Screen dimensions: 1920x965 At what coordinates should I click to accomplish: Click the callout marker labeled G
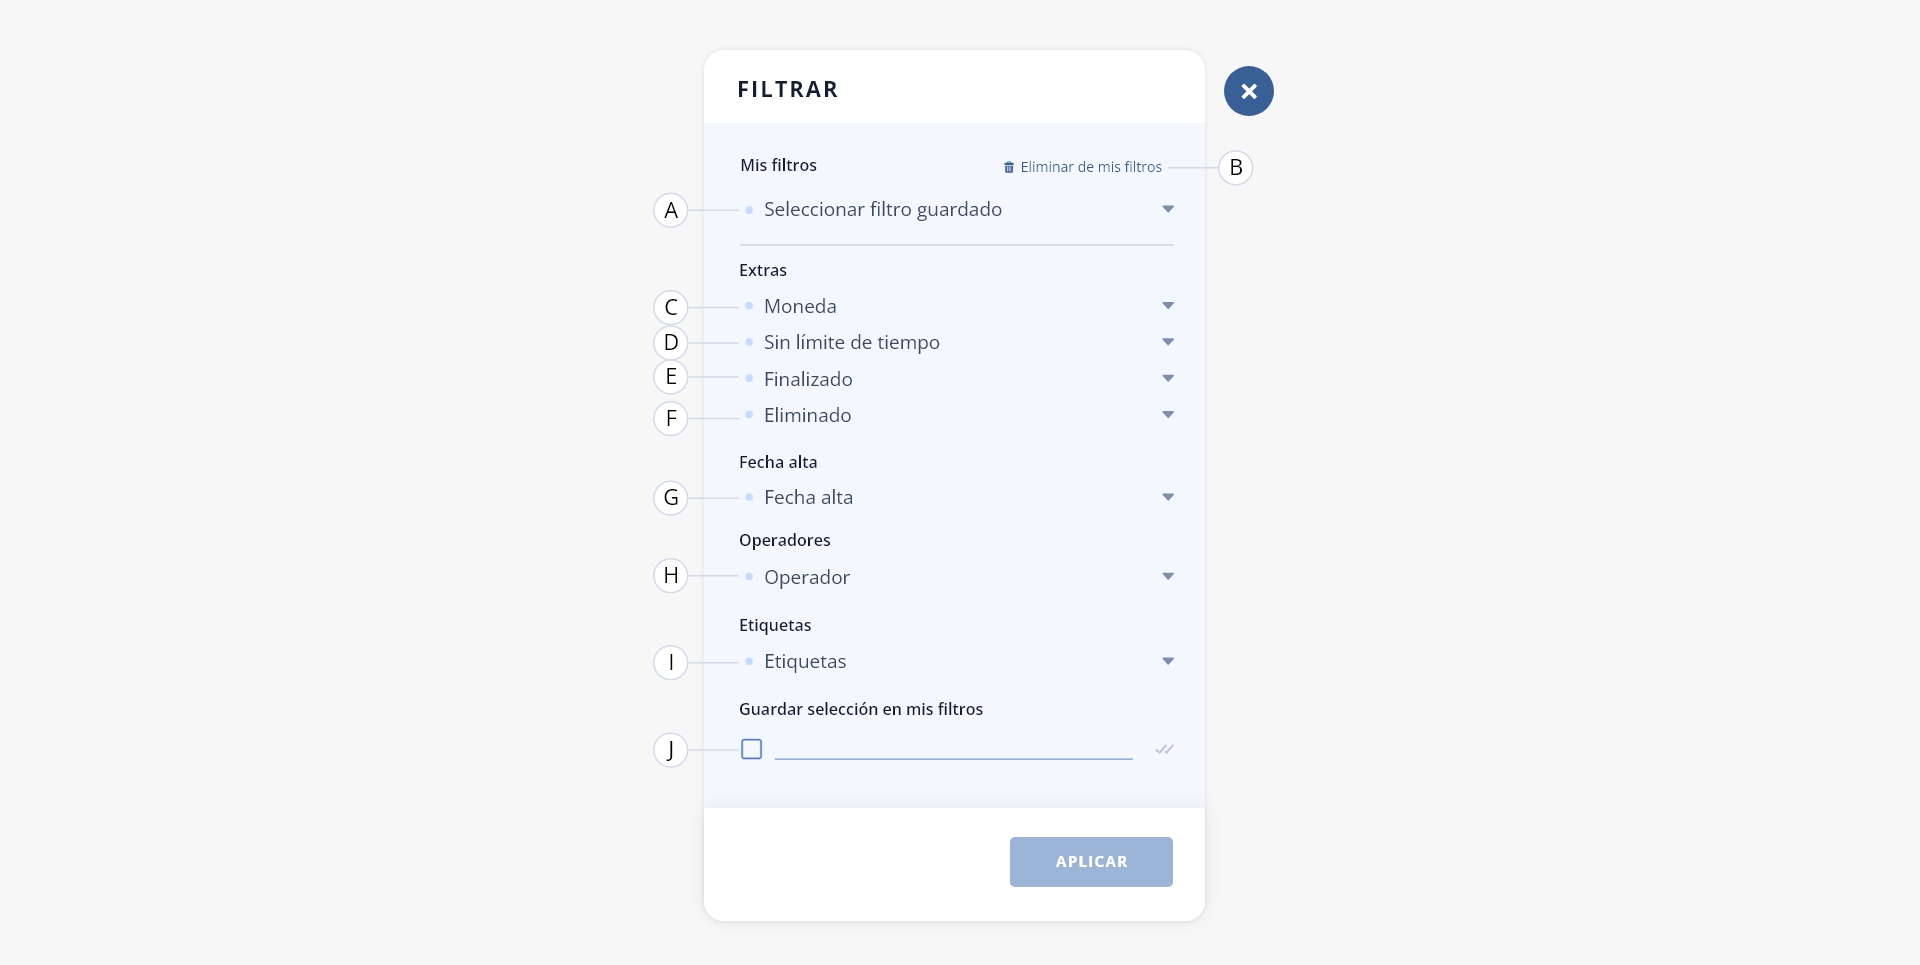671,497
